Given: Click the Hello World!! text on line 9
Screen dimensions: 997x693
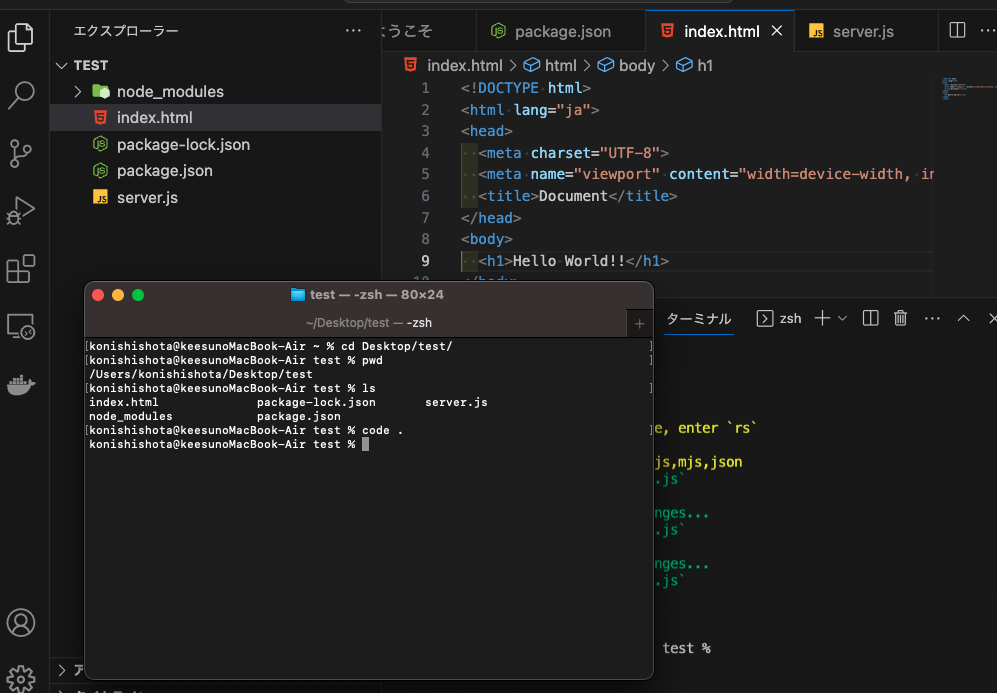Looking at the screenshot, I should click(x=568, y=261).
